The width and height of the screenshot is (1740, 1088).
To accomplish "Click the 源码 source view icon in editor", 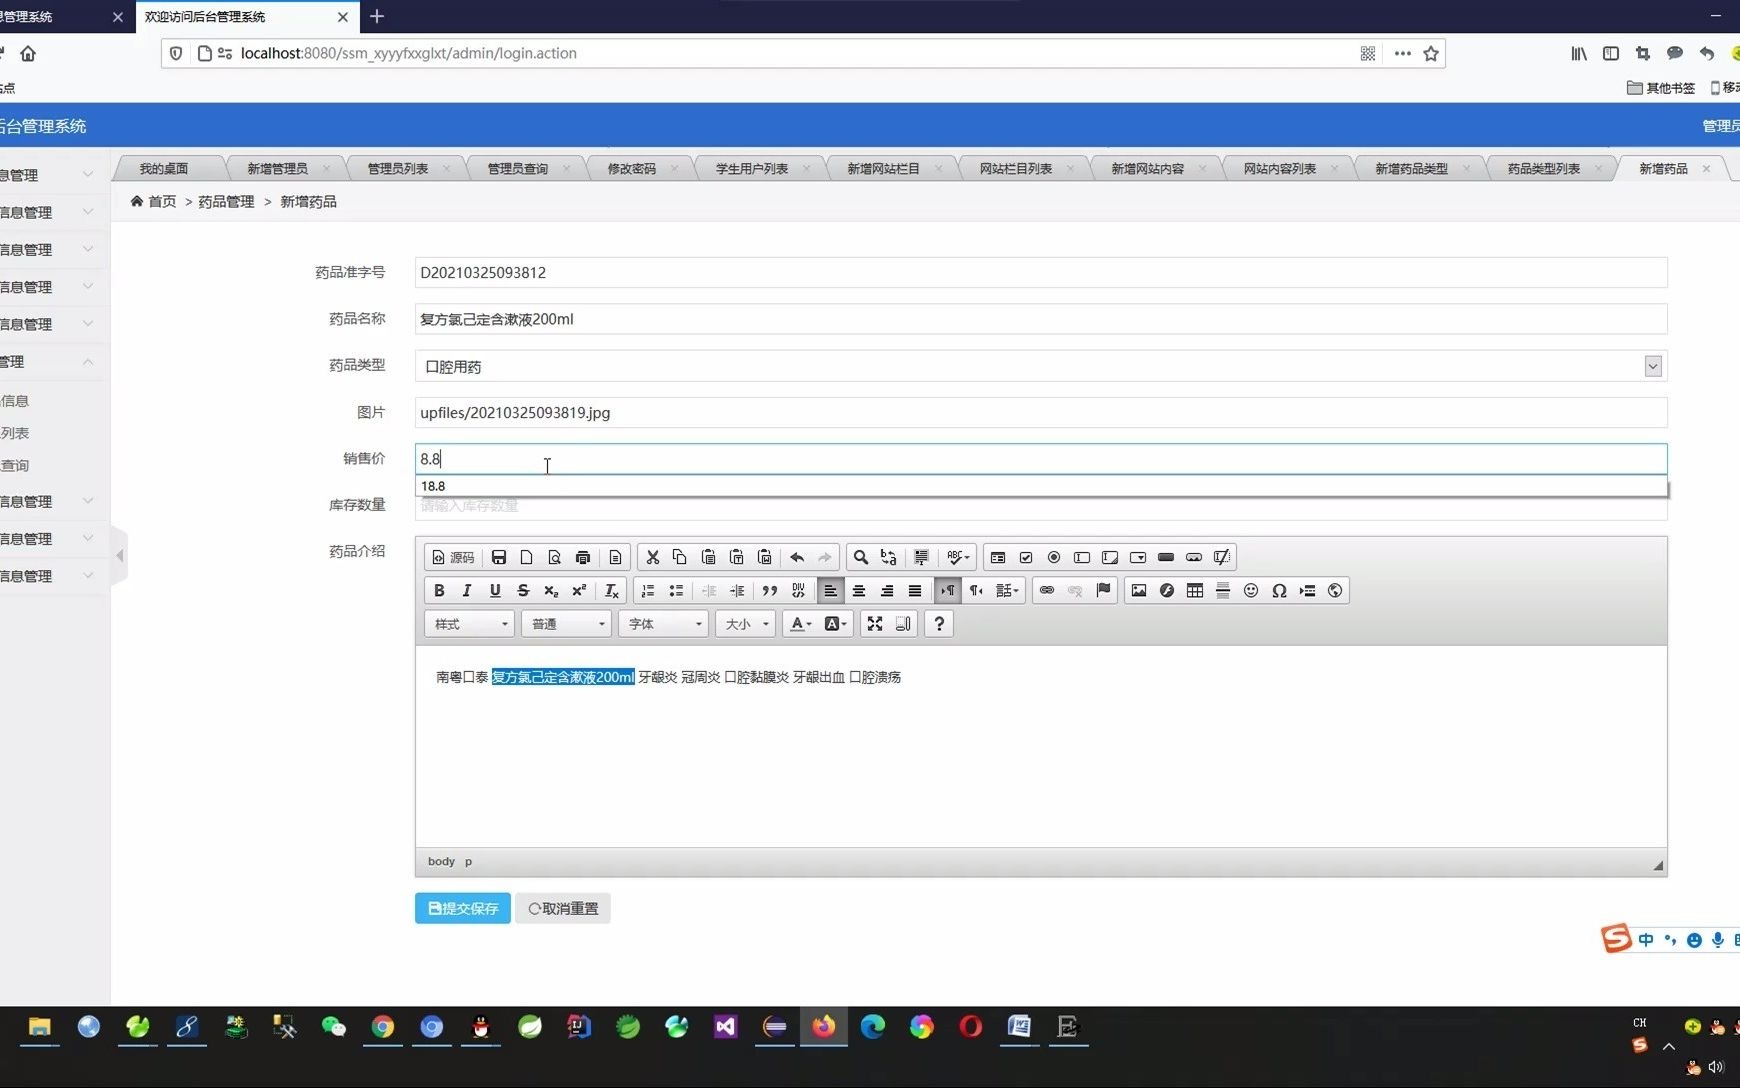I will tap(452, 557).
